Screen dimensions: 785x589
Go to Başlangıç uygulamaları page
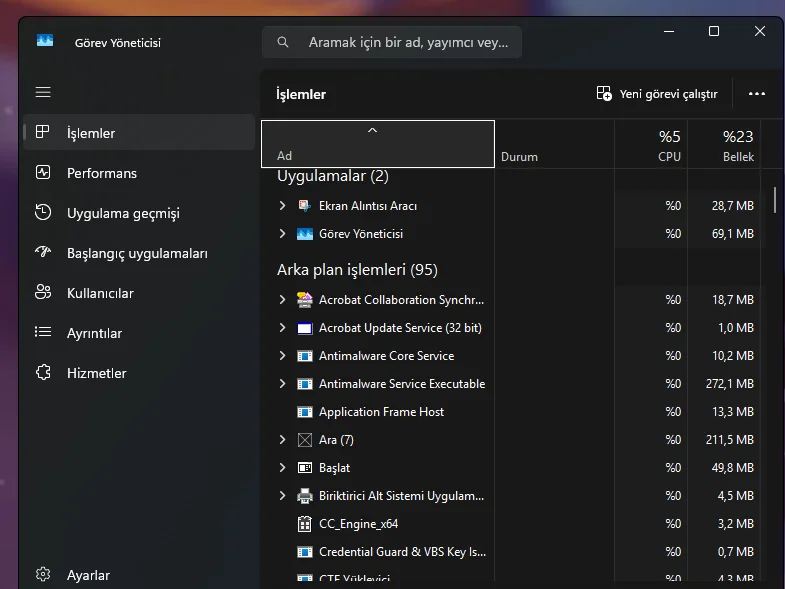139,253
